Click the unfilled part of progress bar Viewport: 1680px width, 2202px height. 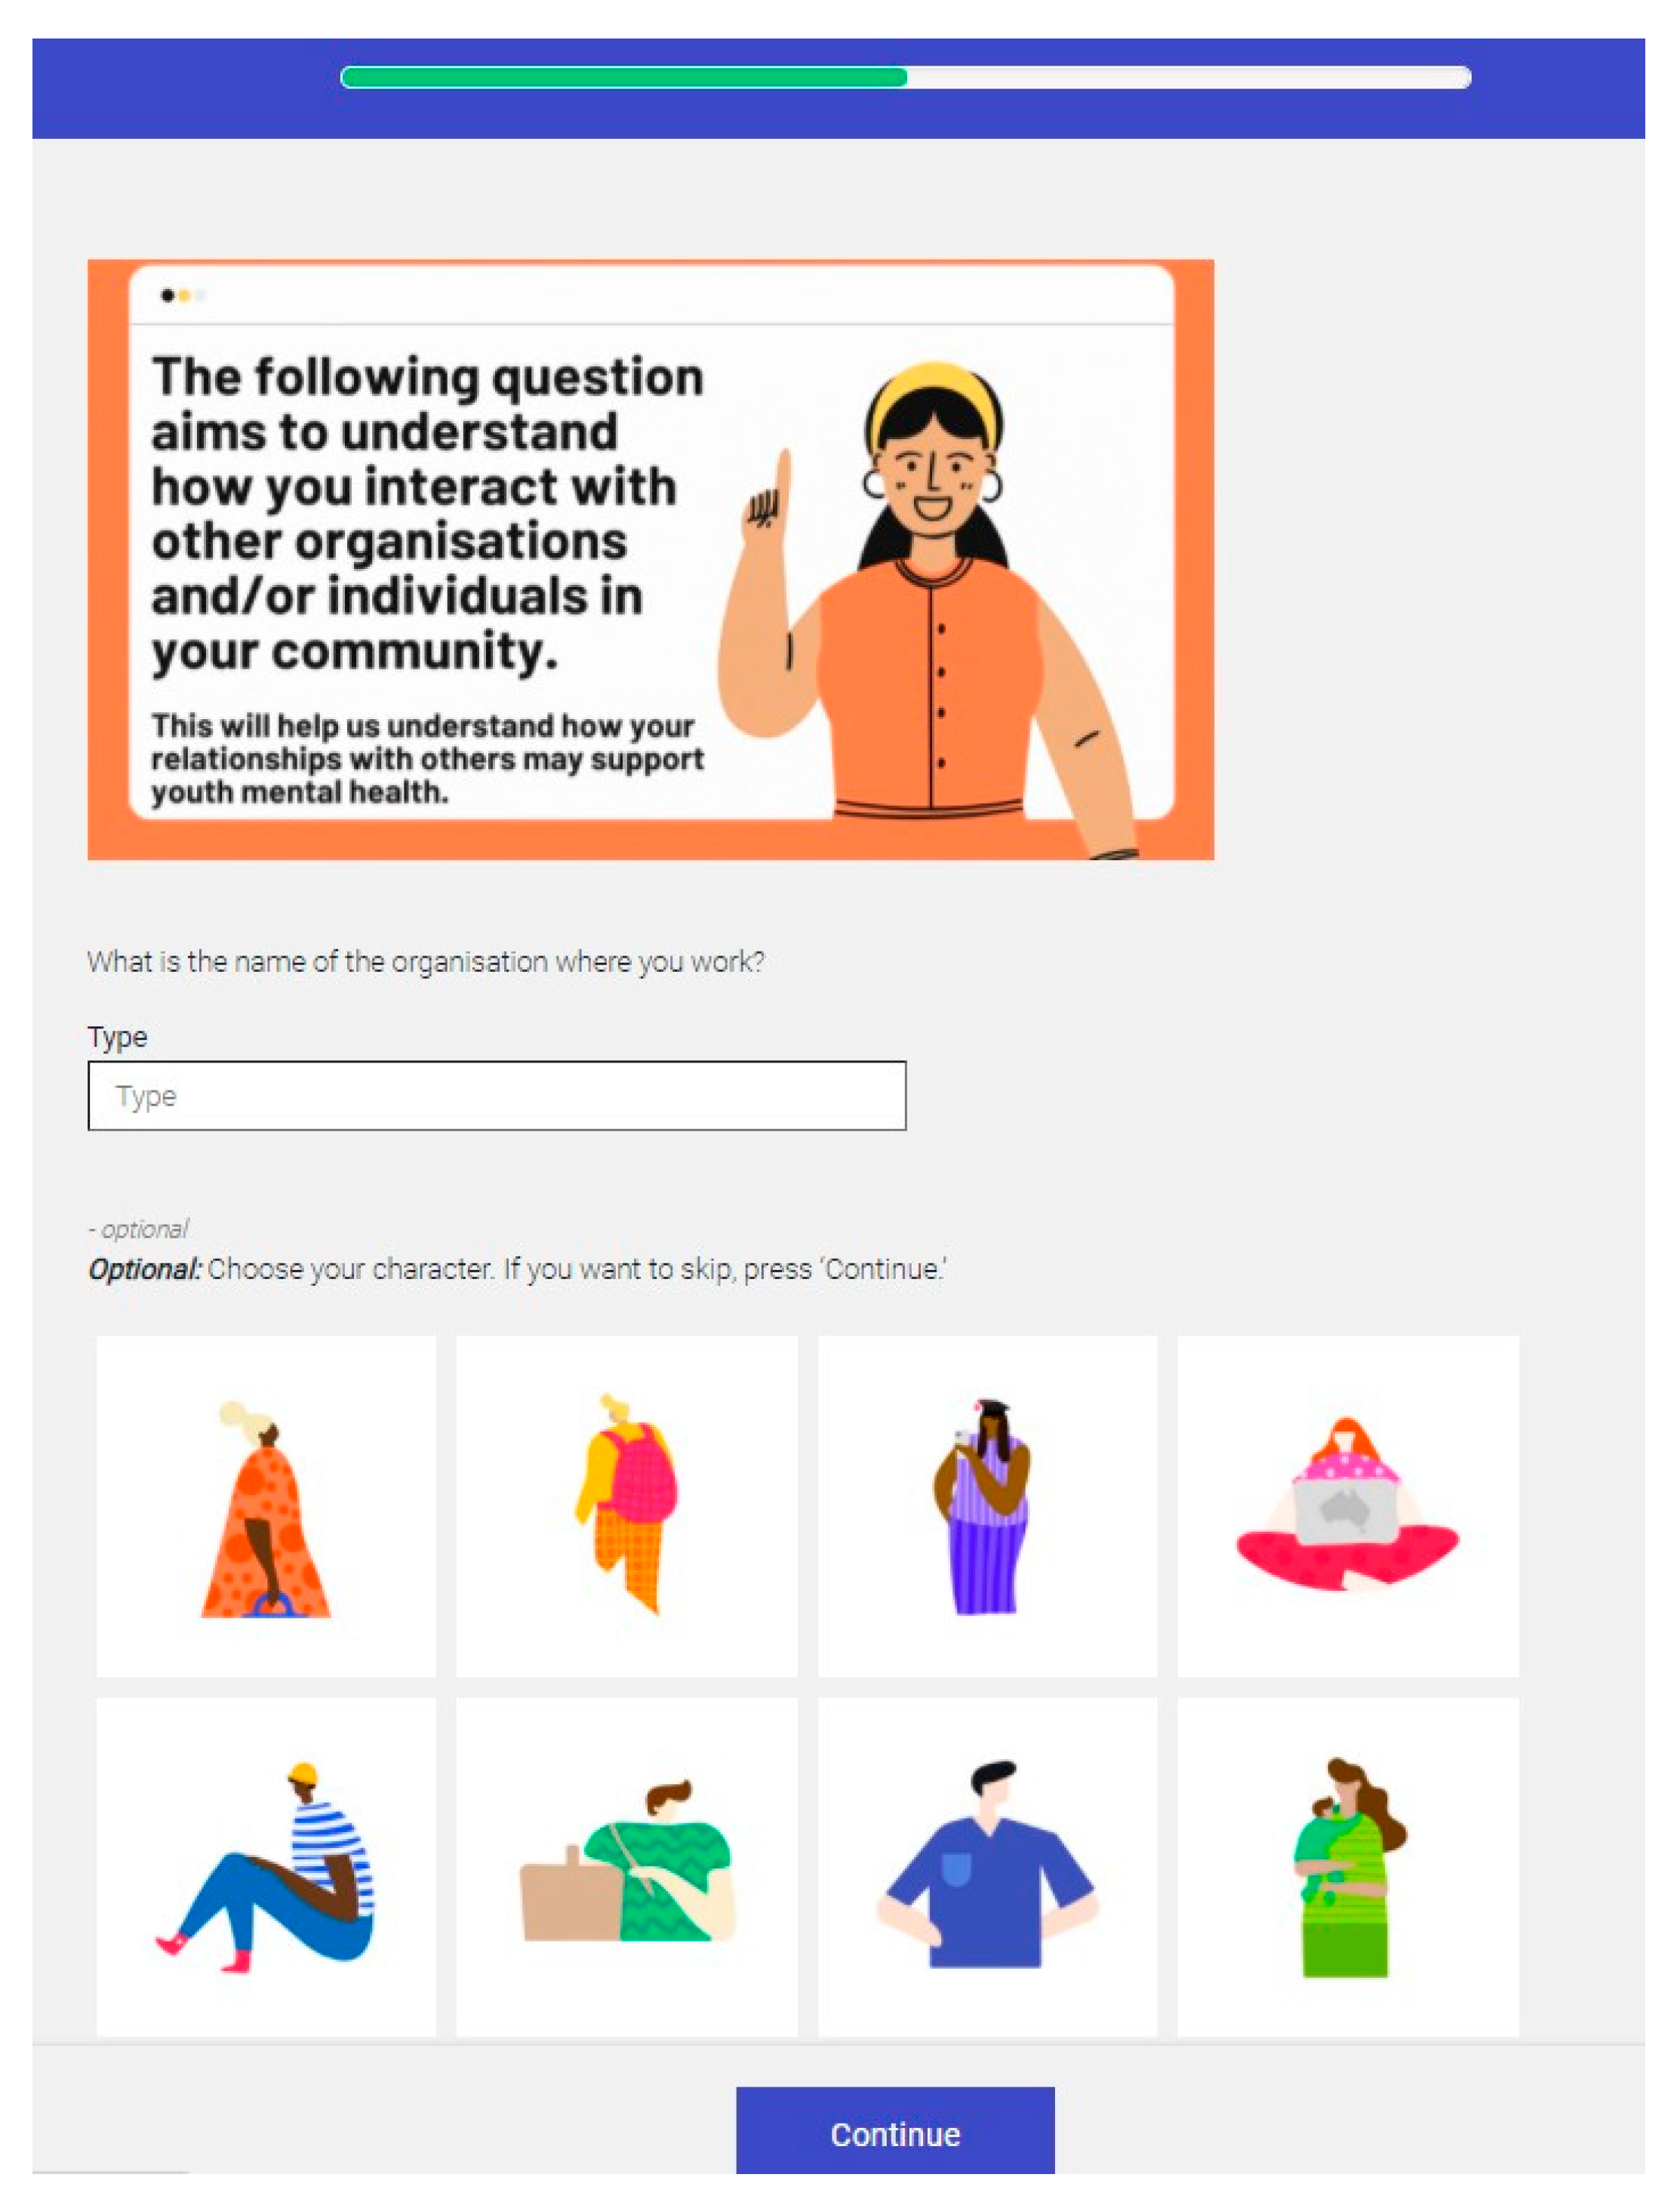[x=1189, y=78]
